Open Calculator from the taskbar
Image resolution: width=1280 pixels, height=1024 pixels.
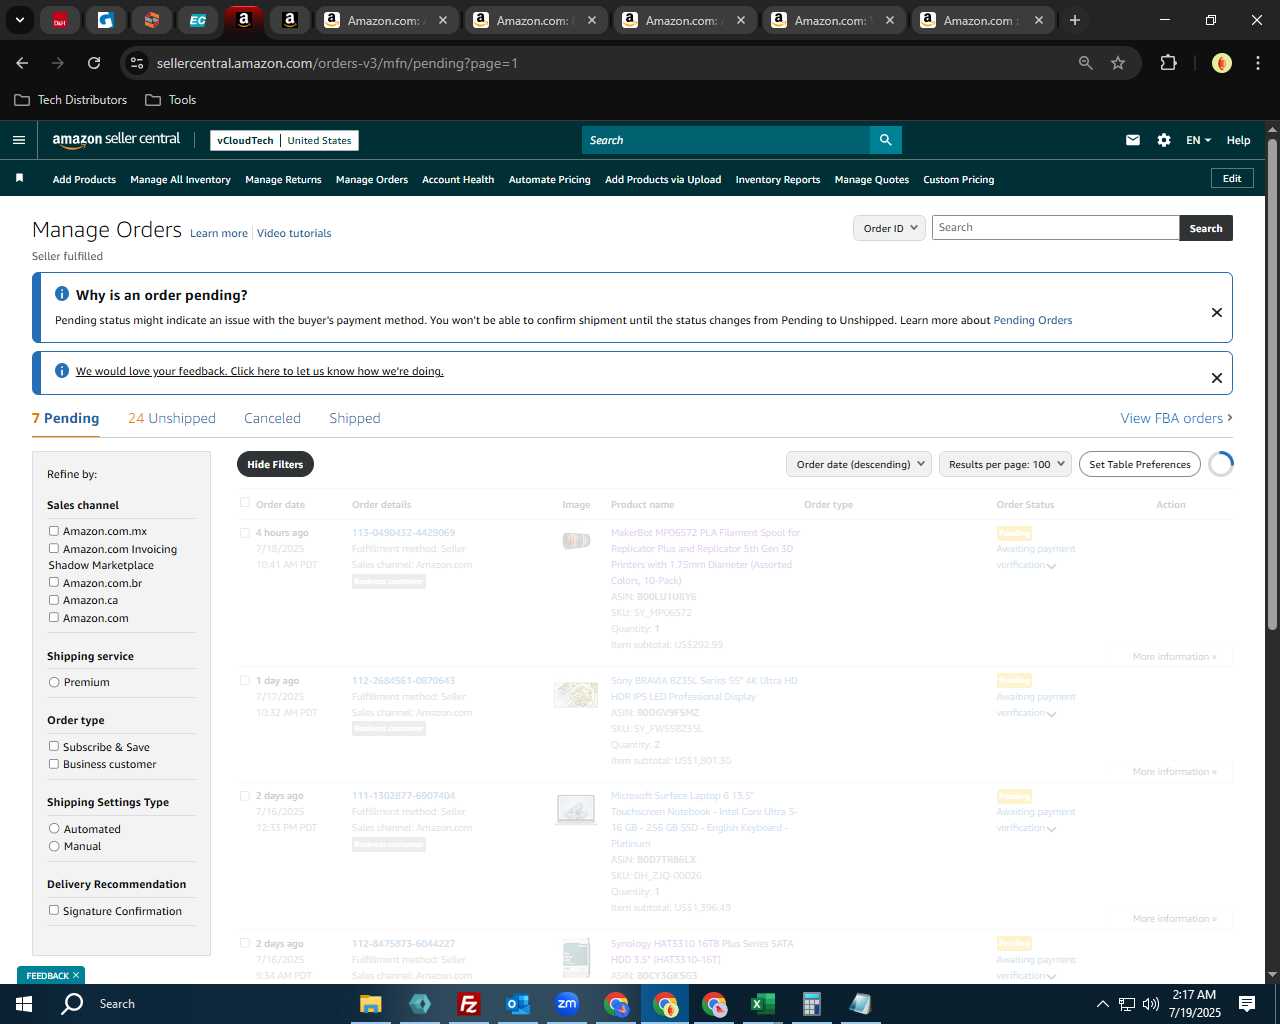point(812,1004)
